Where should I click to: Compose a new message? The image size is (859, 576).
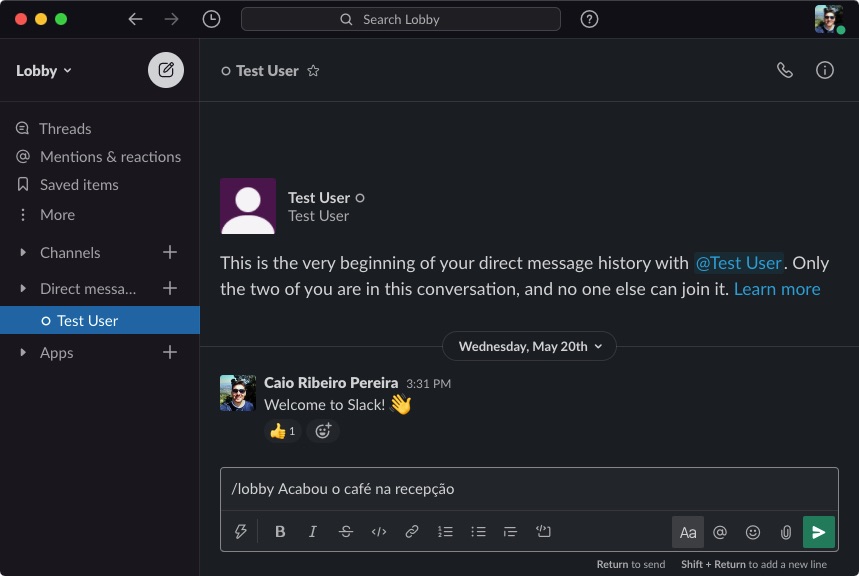point(166,70)
